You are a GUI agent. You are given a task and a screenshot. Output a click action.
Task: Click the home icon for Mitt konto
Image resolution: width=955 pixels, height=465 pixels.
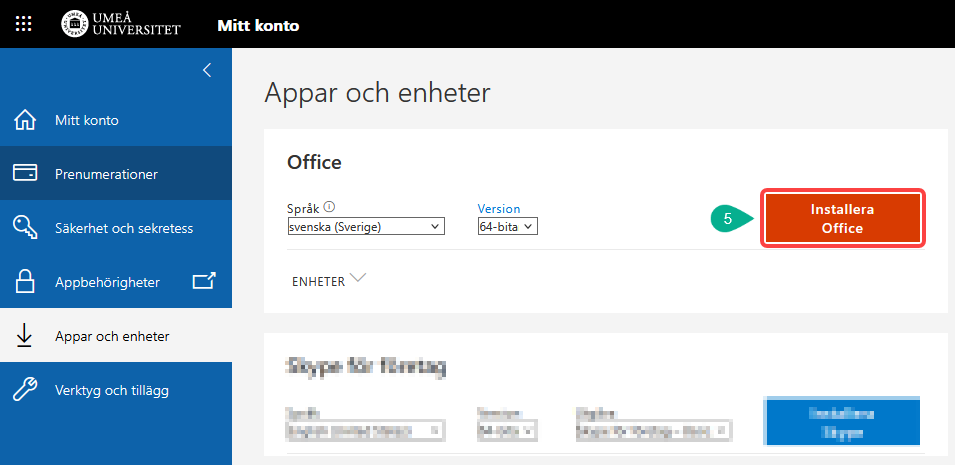pos(25,120)
